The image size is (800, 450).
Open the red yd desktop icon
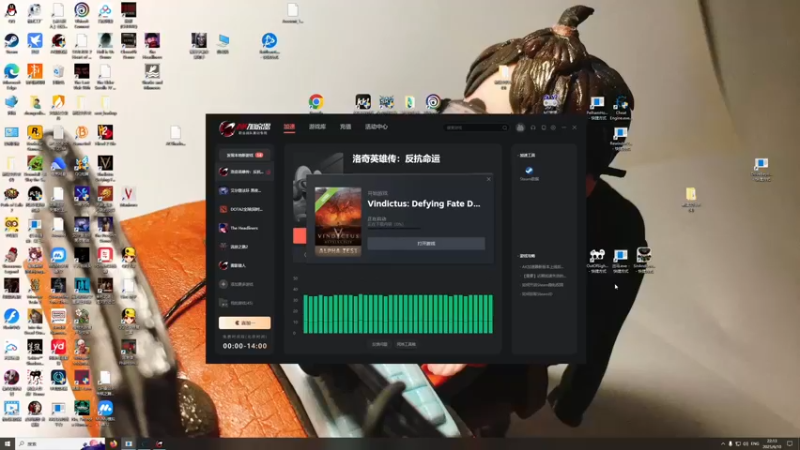58,349
